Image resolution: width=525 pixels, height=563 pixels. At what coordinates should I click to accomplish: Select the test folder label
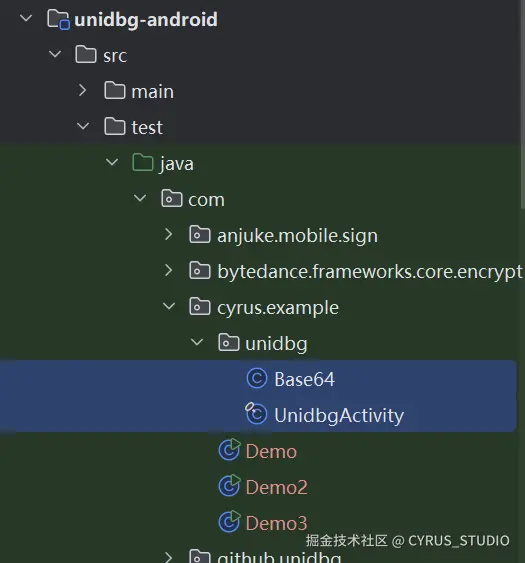147,128
